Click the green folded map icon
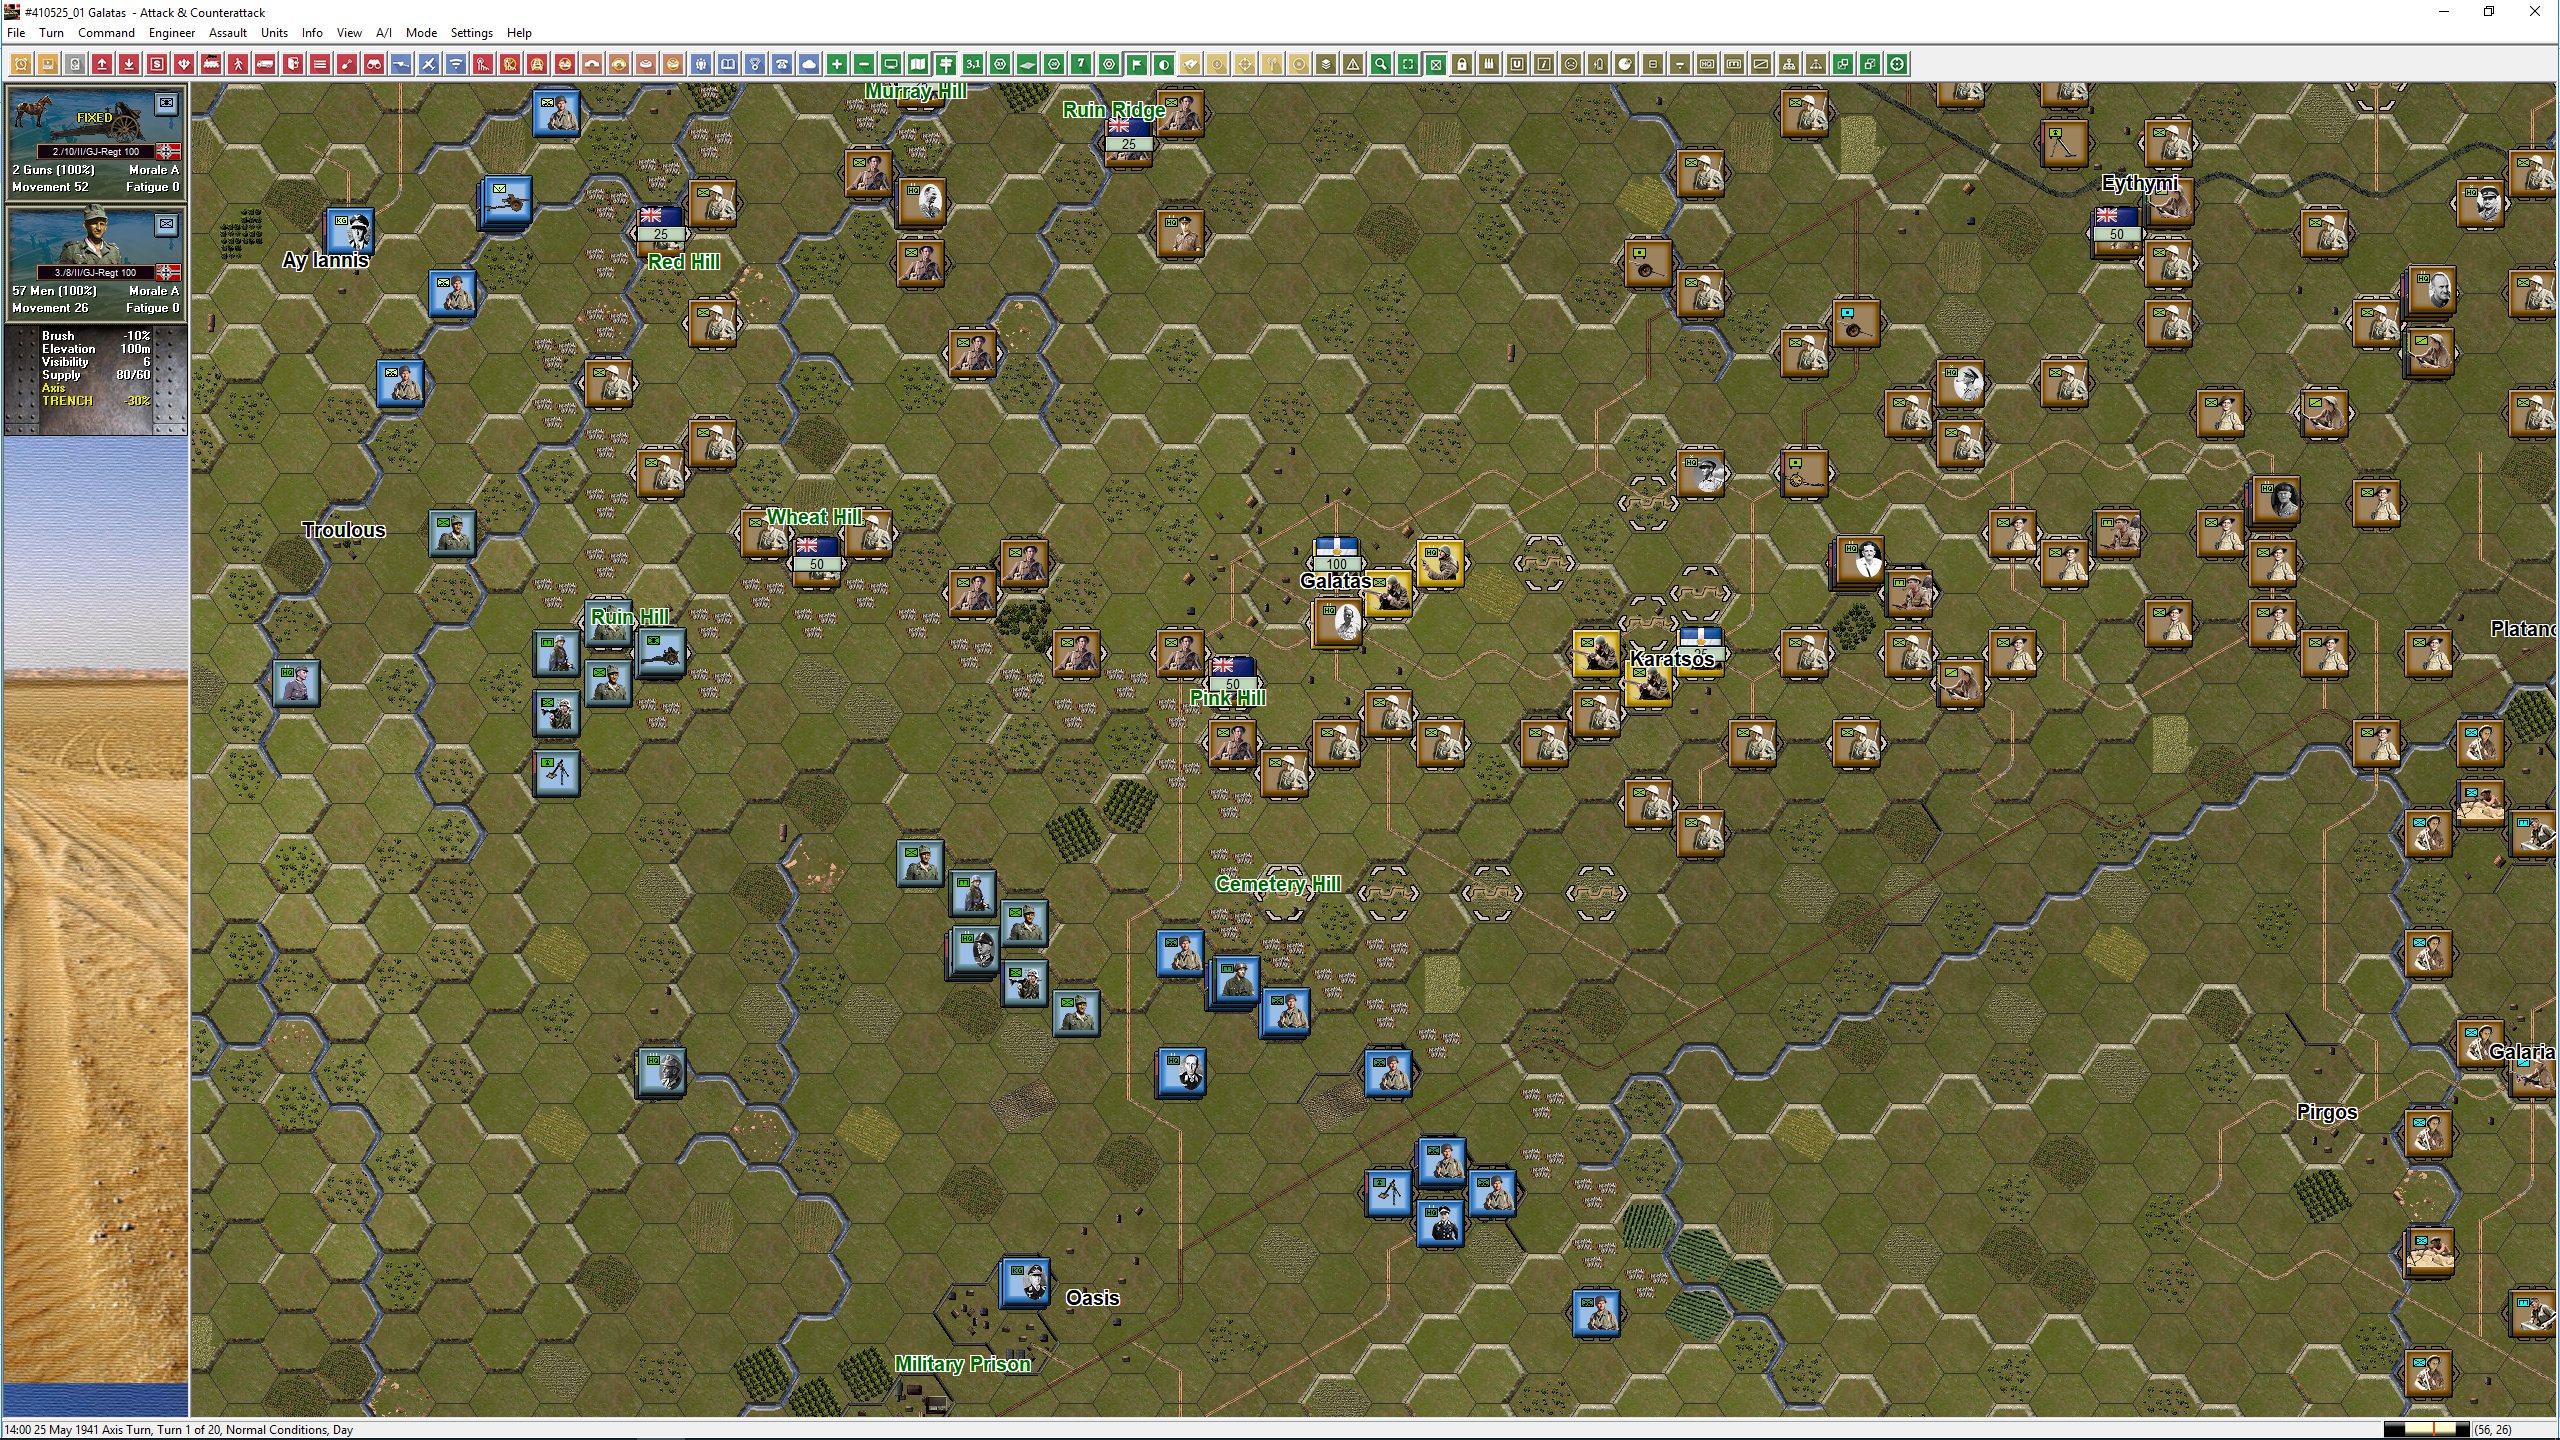This screenshot has height=1440, width=2560. point(918,65)
